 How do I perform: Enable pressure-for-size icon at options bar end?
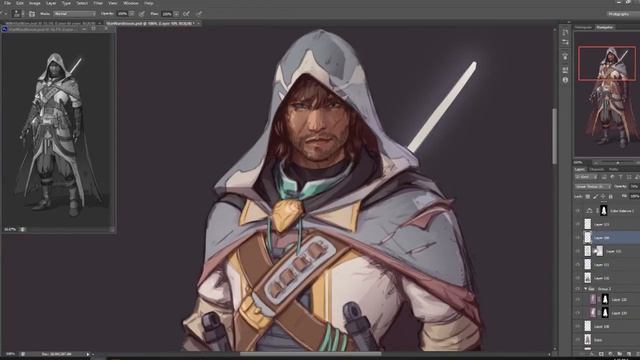click(199, 13)
